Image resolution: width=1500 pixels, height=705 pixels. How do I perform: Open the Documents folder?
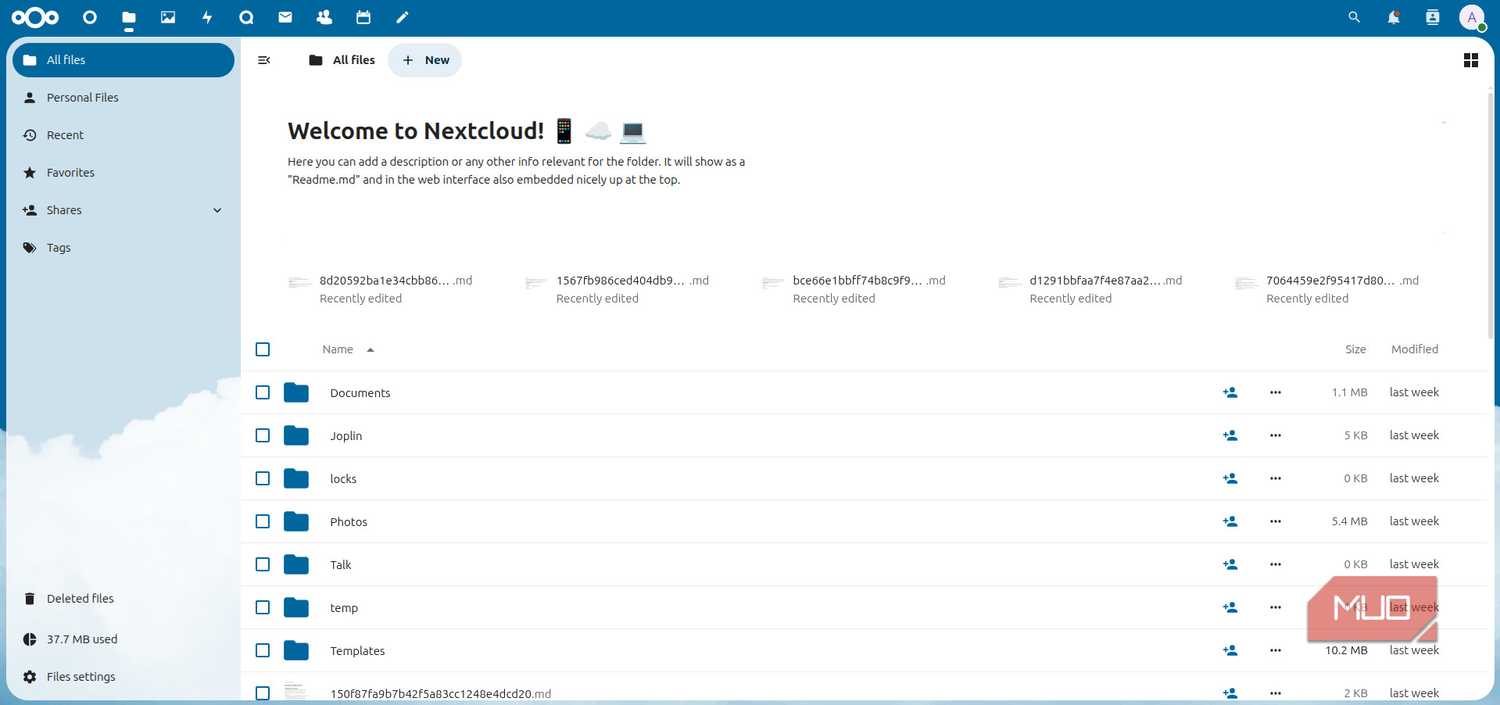pos(360,393)
